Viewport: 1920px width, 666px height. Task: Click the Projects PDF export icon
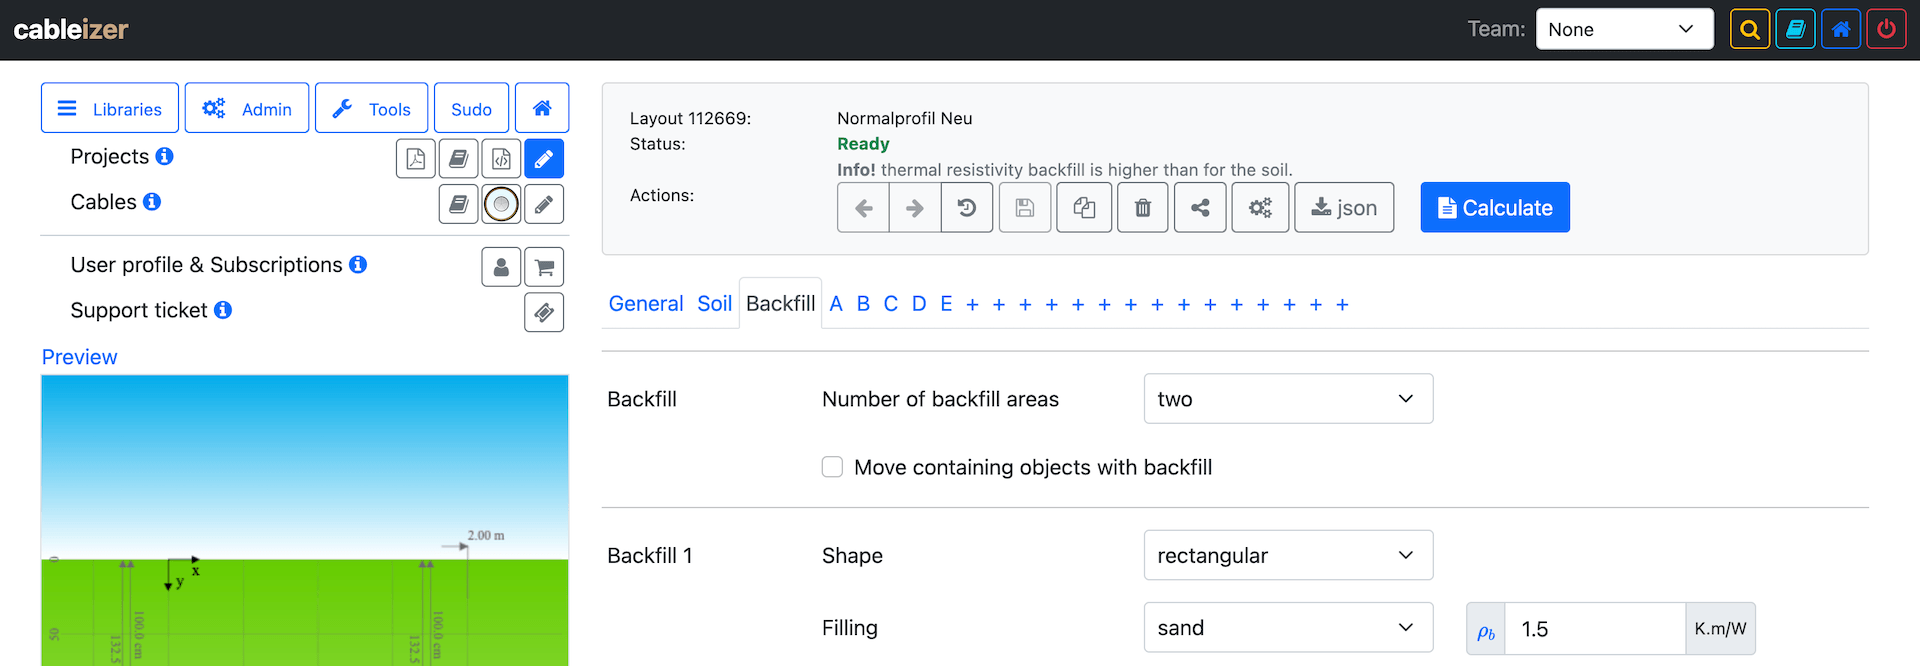coord(415,158)
